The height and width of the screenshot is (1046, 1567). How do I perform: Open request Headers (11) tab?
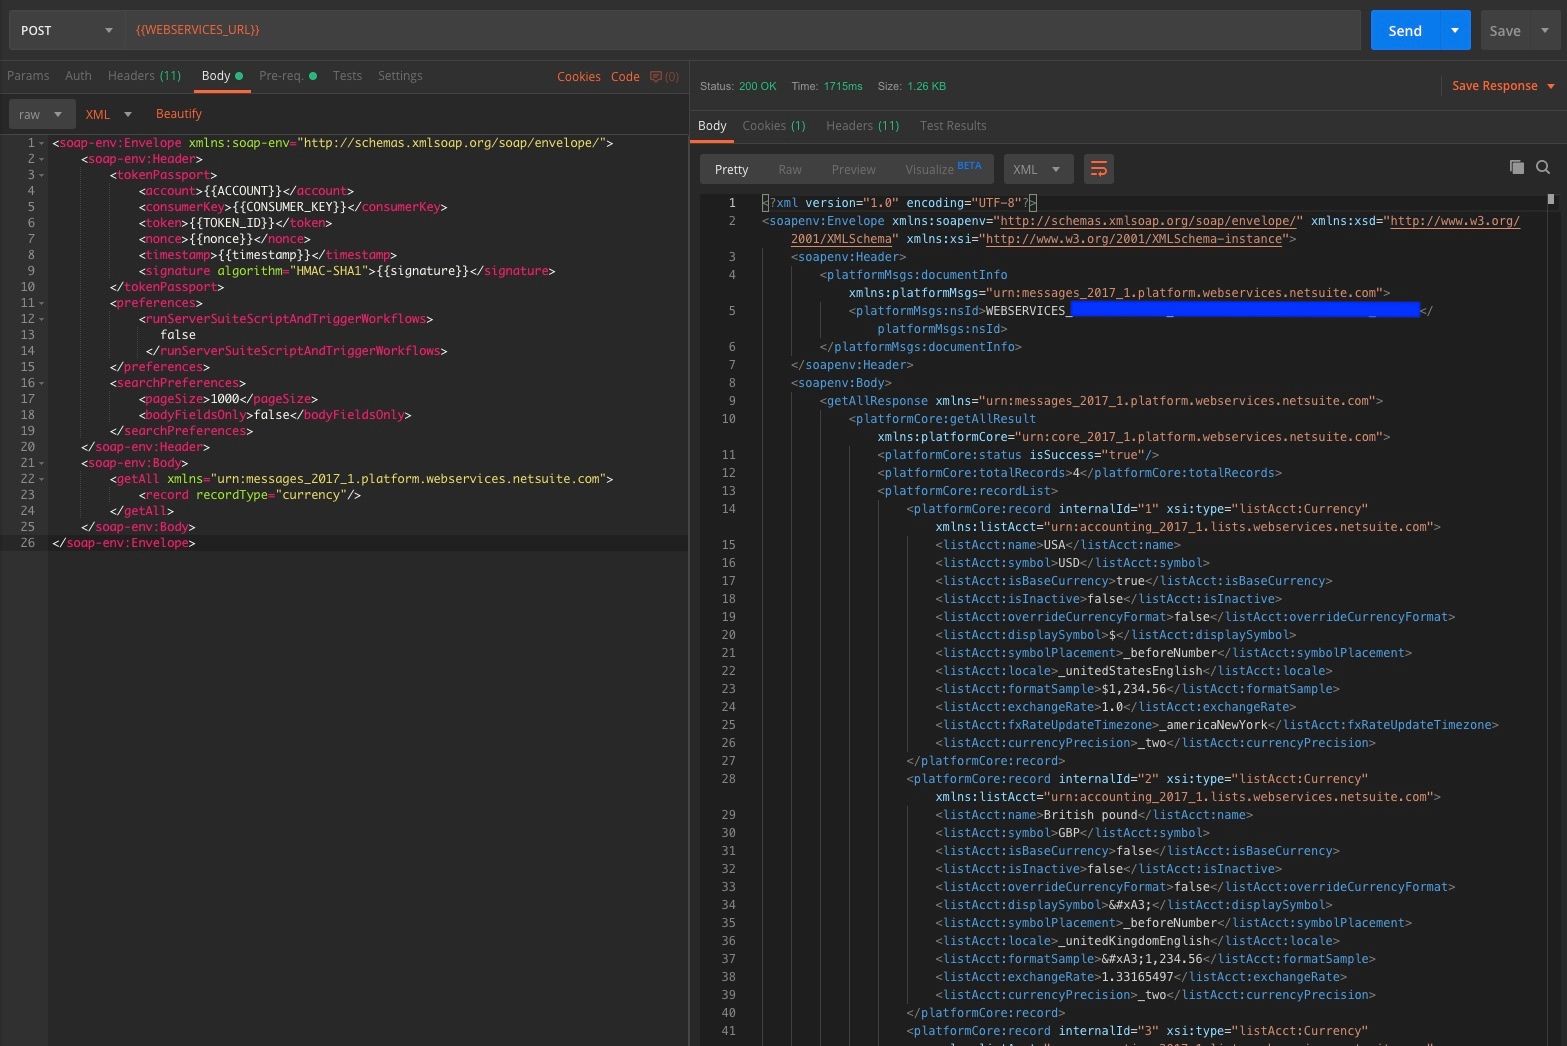144,76
